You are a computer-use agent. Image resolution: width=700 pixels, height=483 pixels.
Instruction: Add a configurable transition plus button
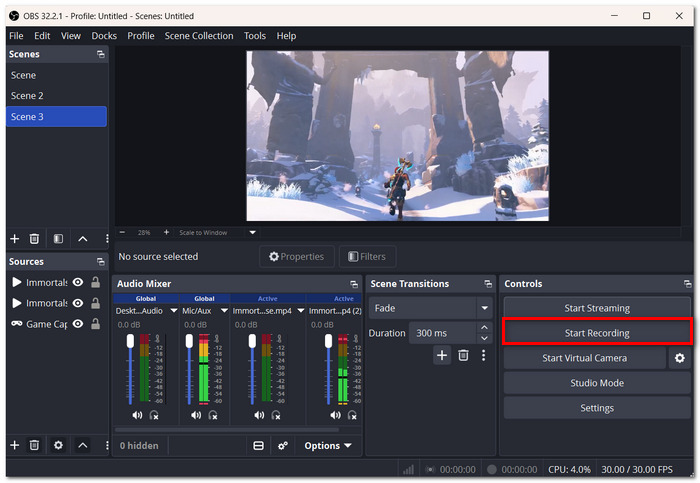pyautogui.click(x=442, y=355)
